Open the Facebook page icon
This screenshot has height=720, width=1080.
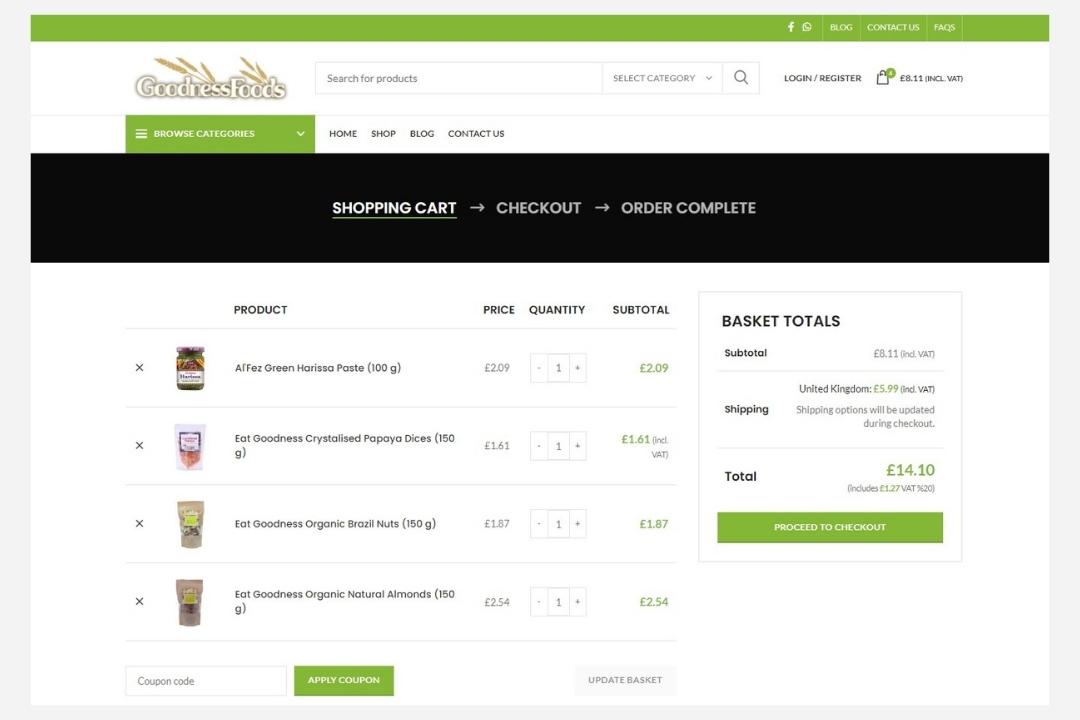[x=790, y=27]
